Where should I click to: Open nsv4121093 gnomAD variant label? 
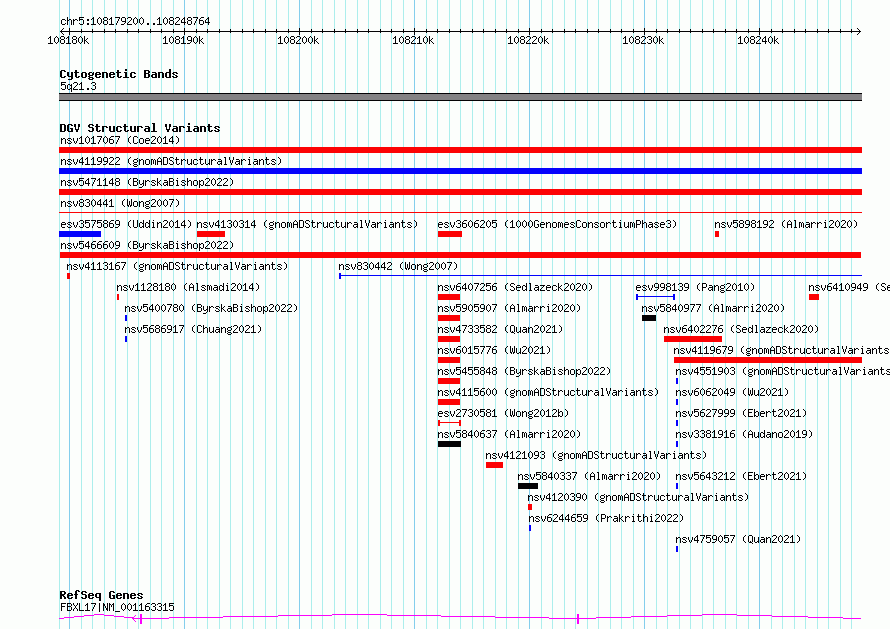coord(596,455)
